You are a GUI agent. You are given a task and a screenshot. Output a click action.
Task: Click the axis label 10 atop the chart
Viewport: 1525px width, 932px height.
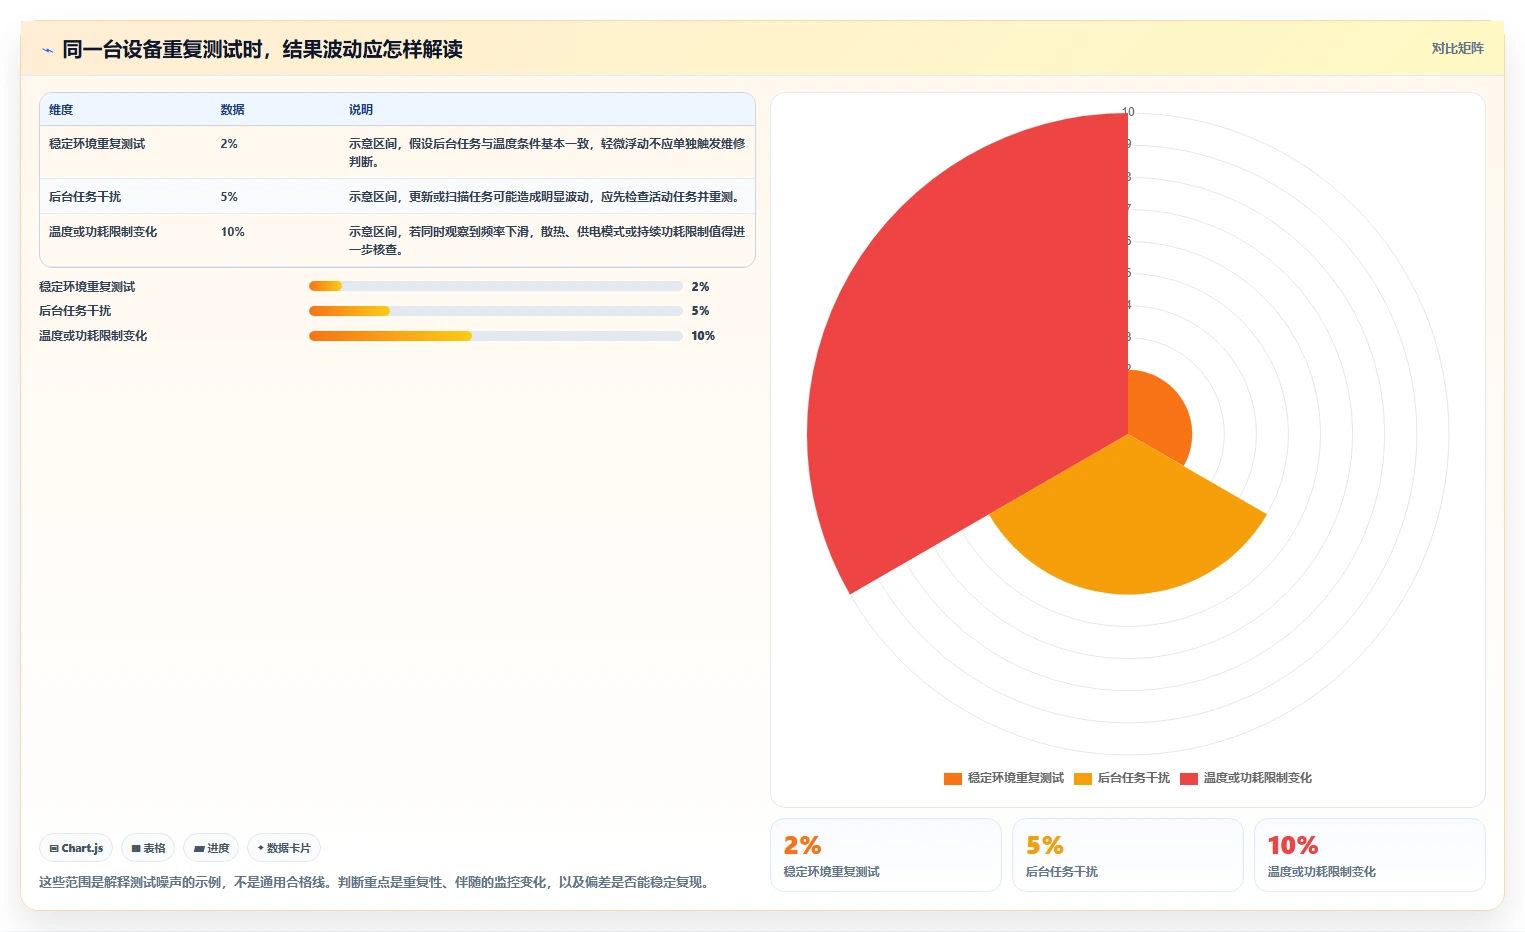pos(1128,112)
